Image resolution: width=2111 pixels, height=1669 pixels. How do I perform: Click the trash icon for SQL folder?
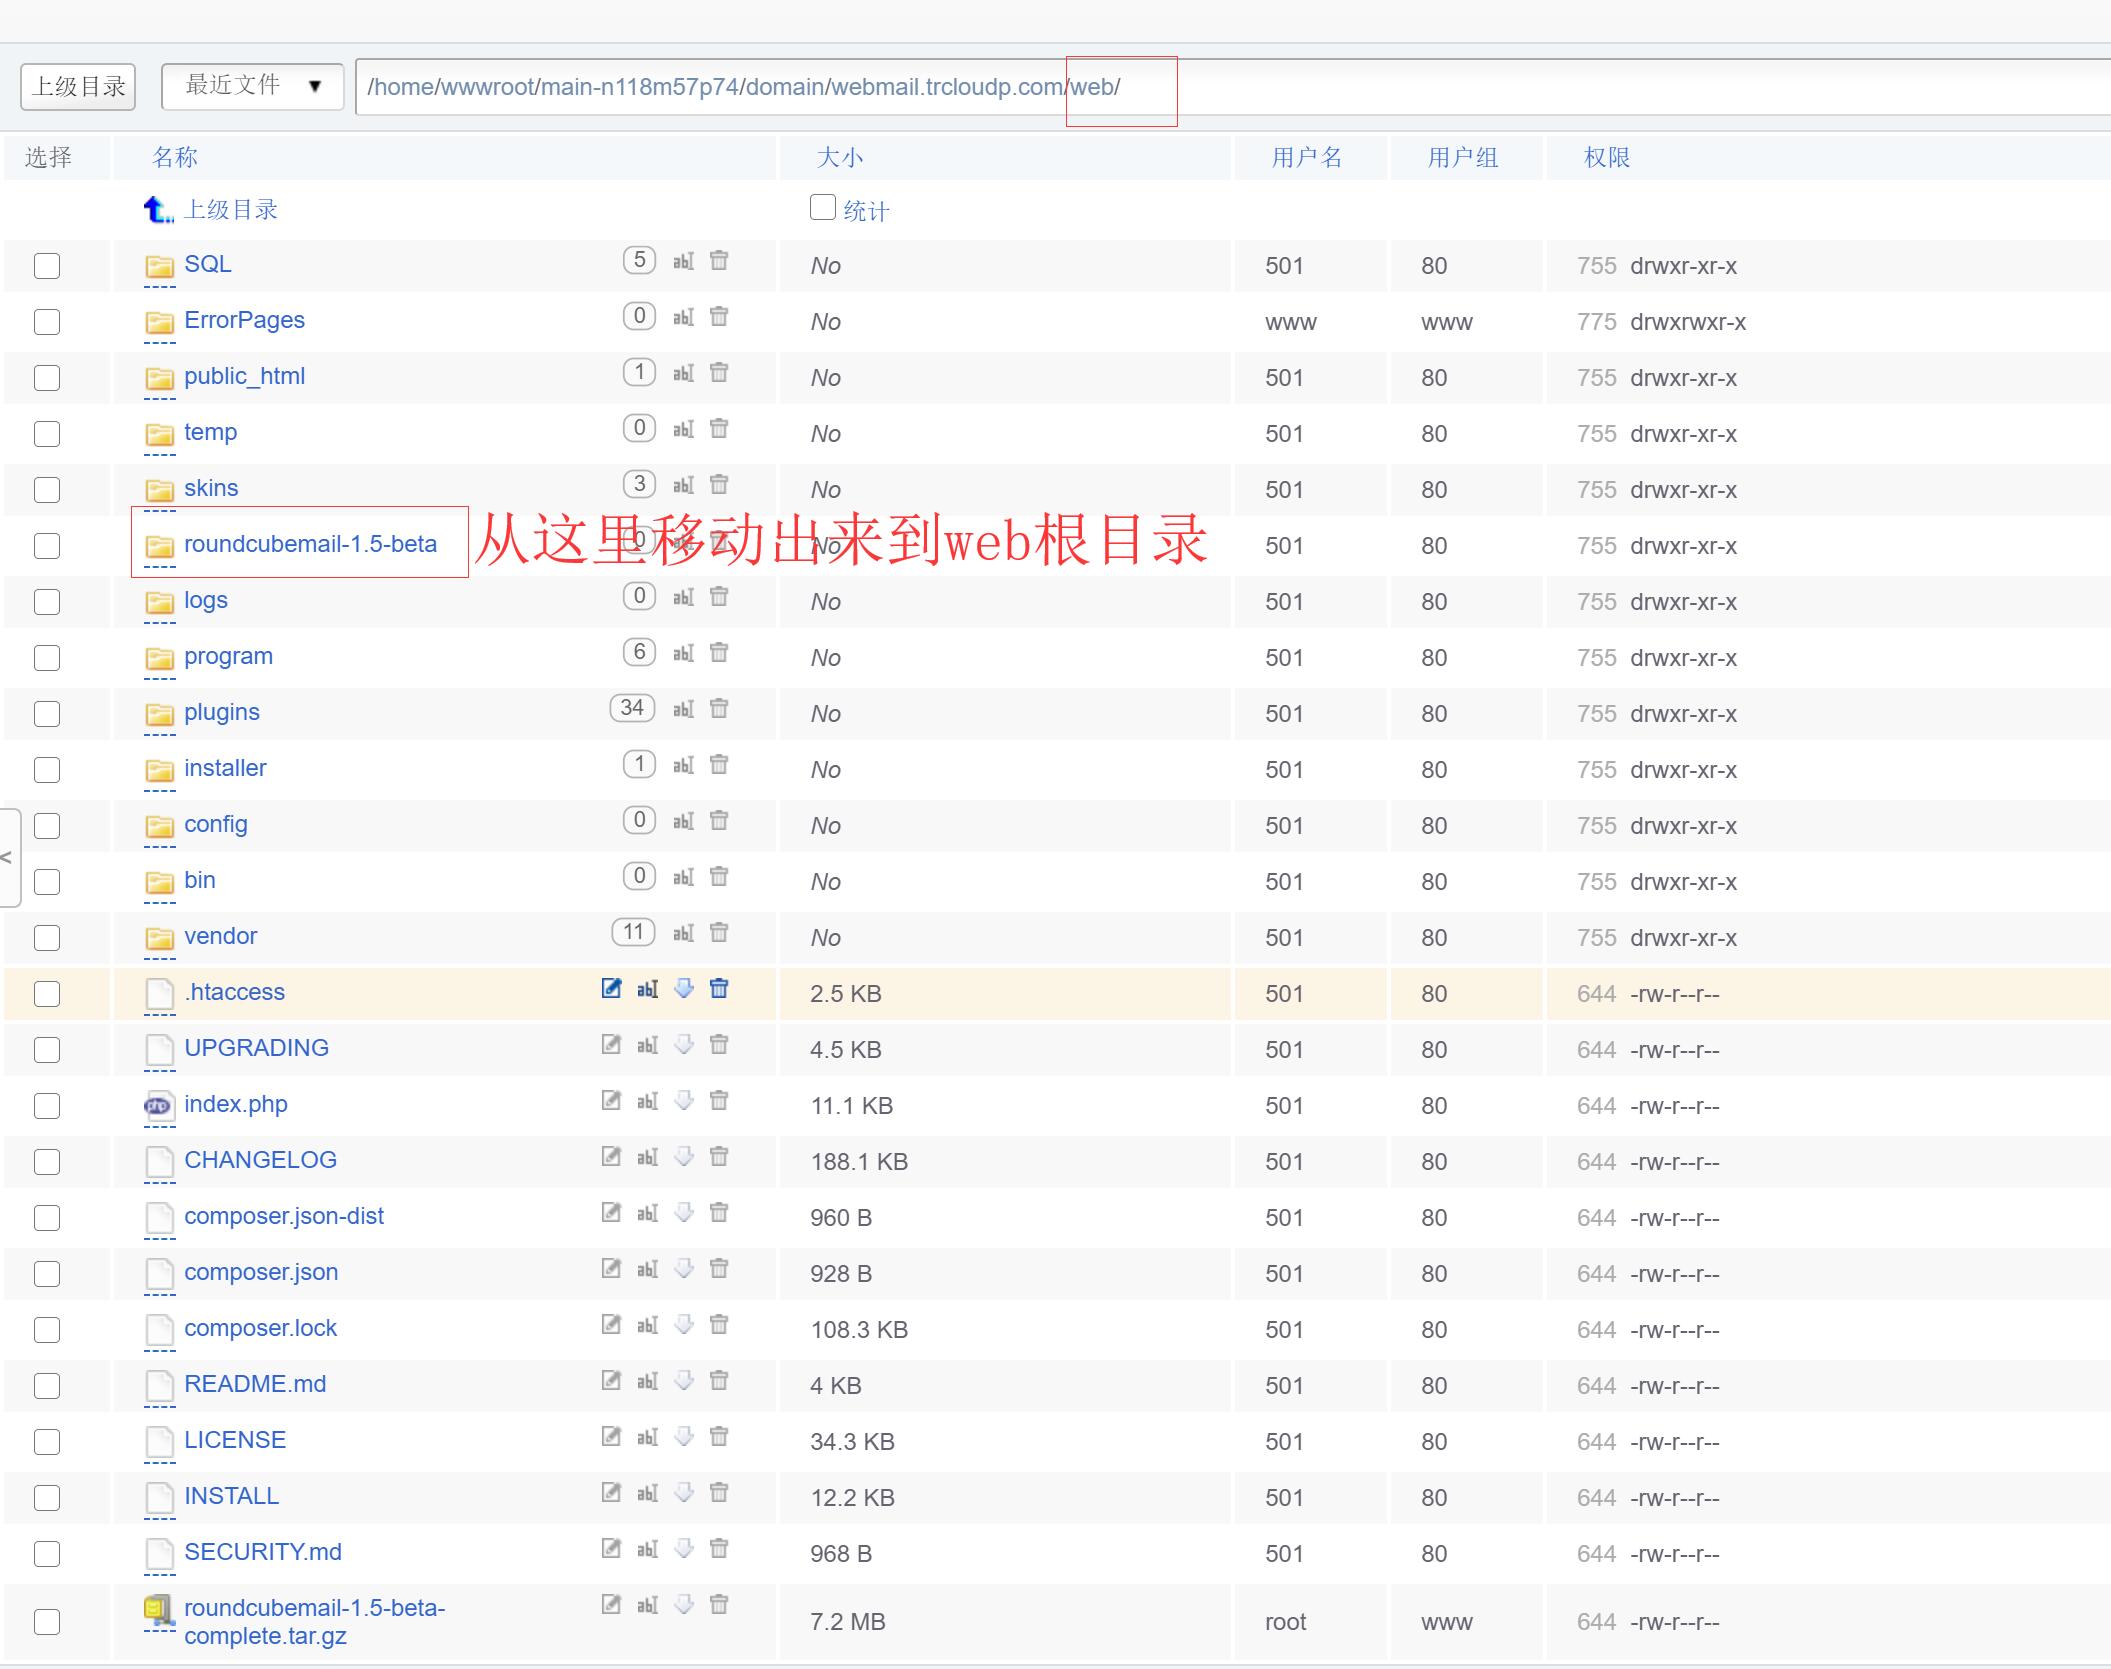719,261
